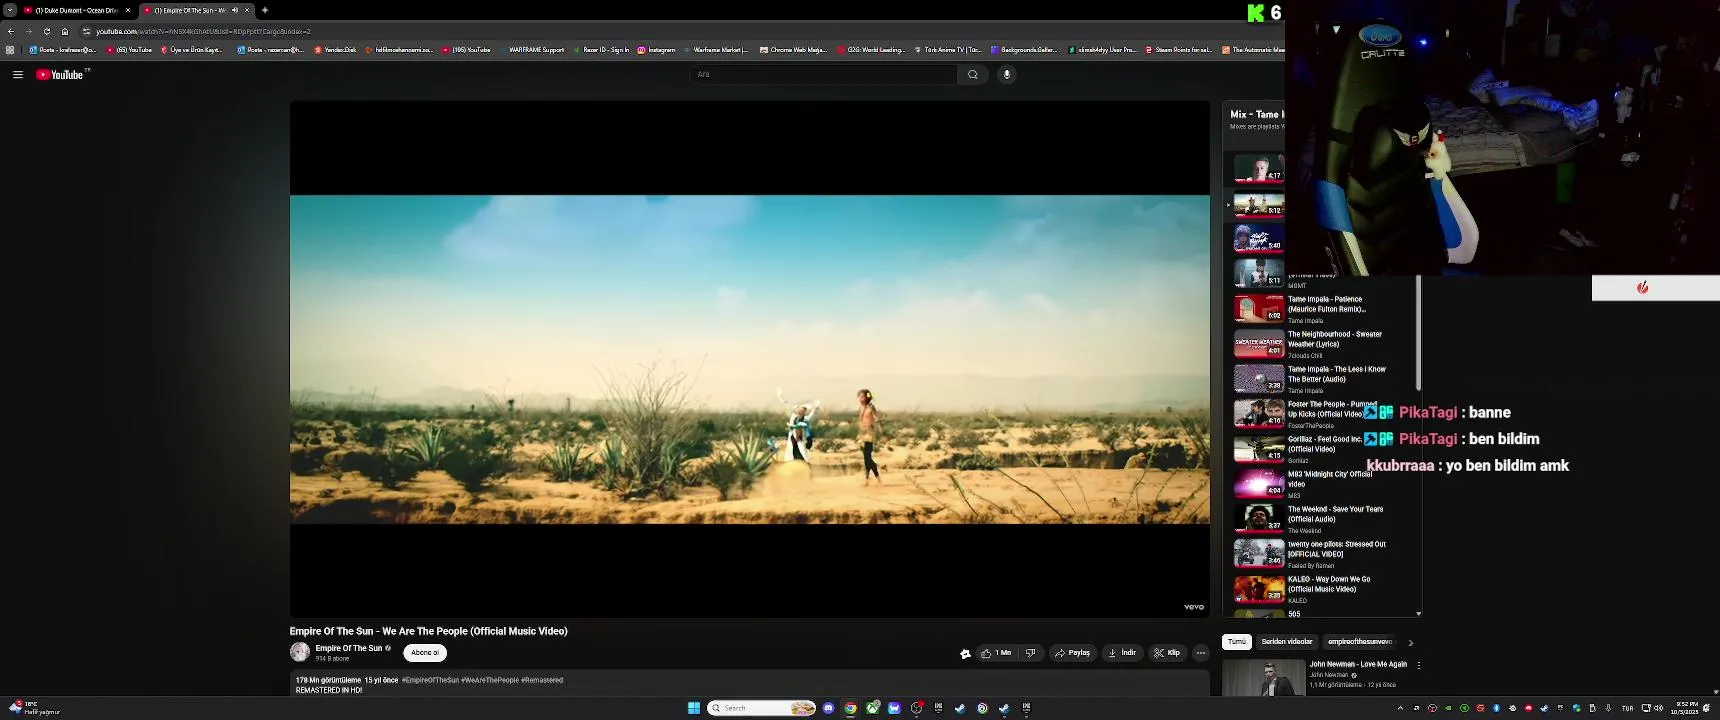
Task: Reload the page with the refresh icon
Action: [46, 31]
